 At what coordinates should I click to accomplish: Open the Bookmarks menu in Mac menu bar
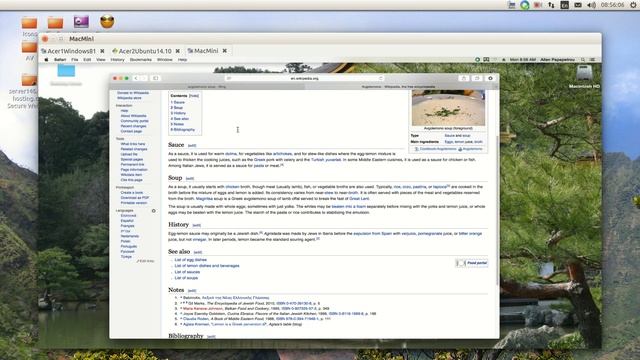[x=140, y=60]
